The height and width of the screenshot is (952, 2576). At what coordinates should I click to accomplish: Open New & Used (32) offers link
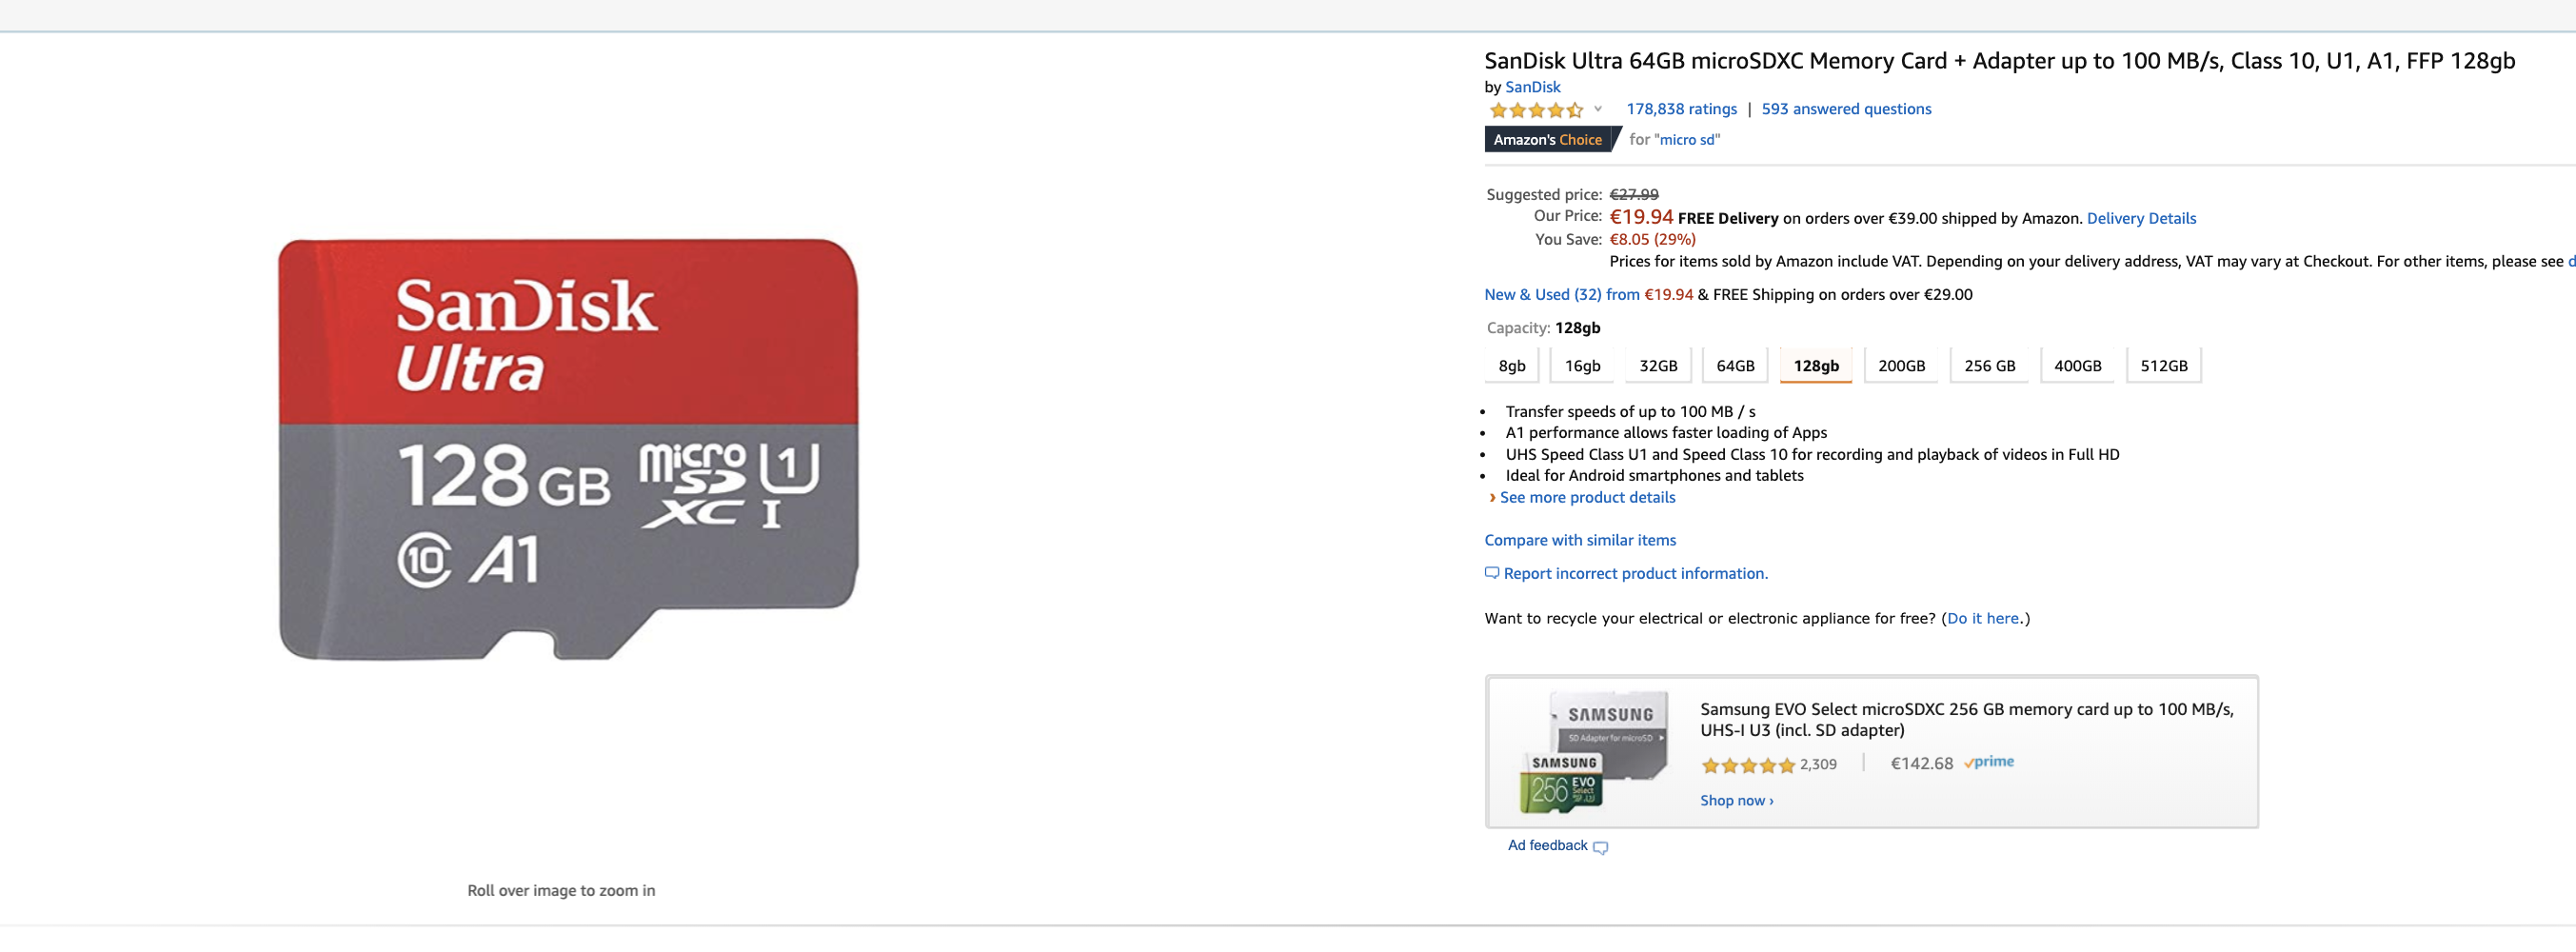[1561, 294]
